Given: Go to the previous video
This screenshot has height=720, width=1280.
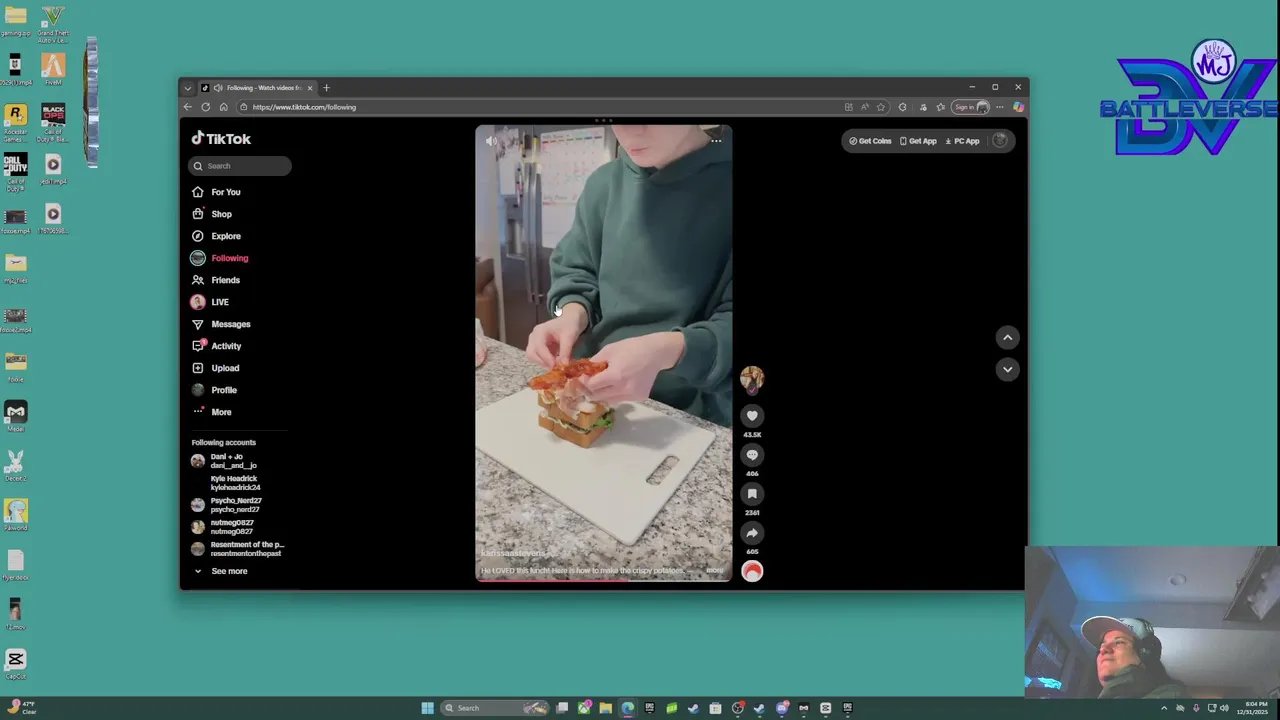Looking at the screenshot, I should pos(1007,338).
